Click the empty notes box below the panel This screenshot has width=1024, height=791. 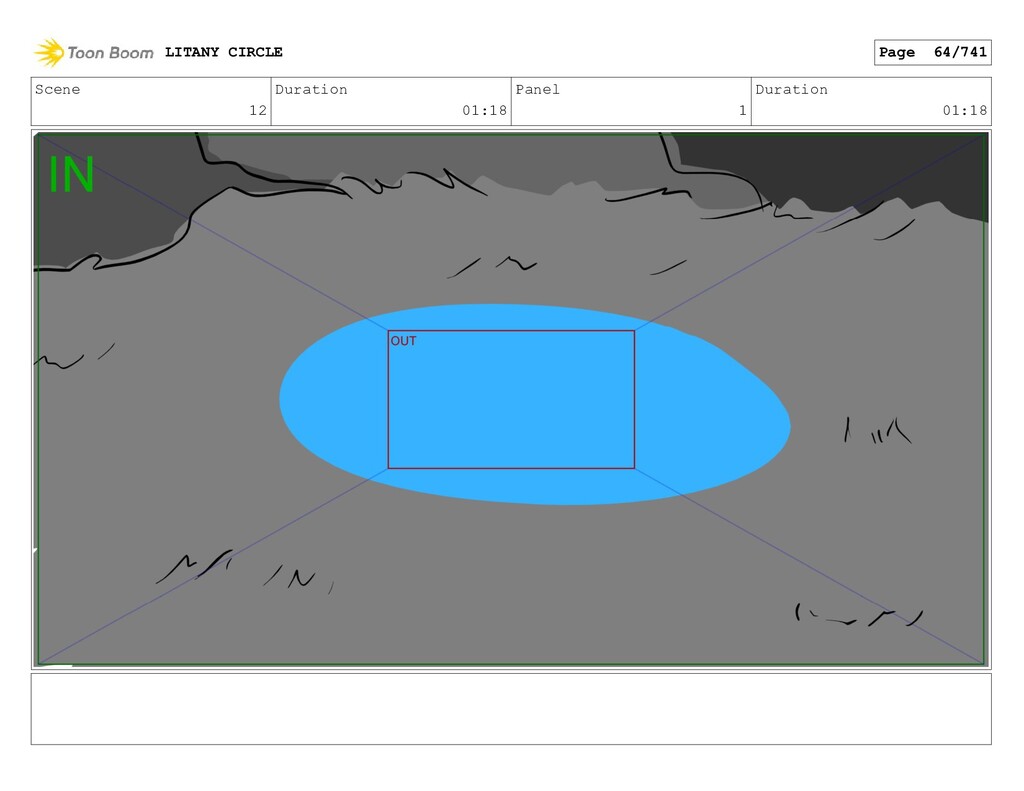(511, 709)
